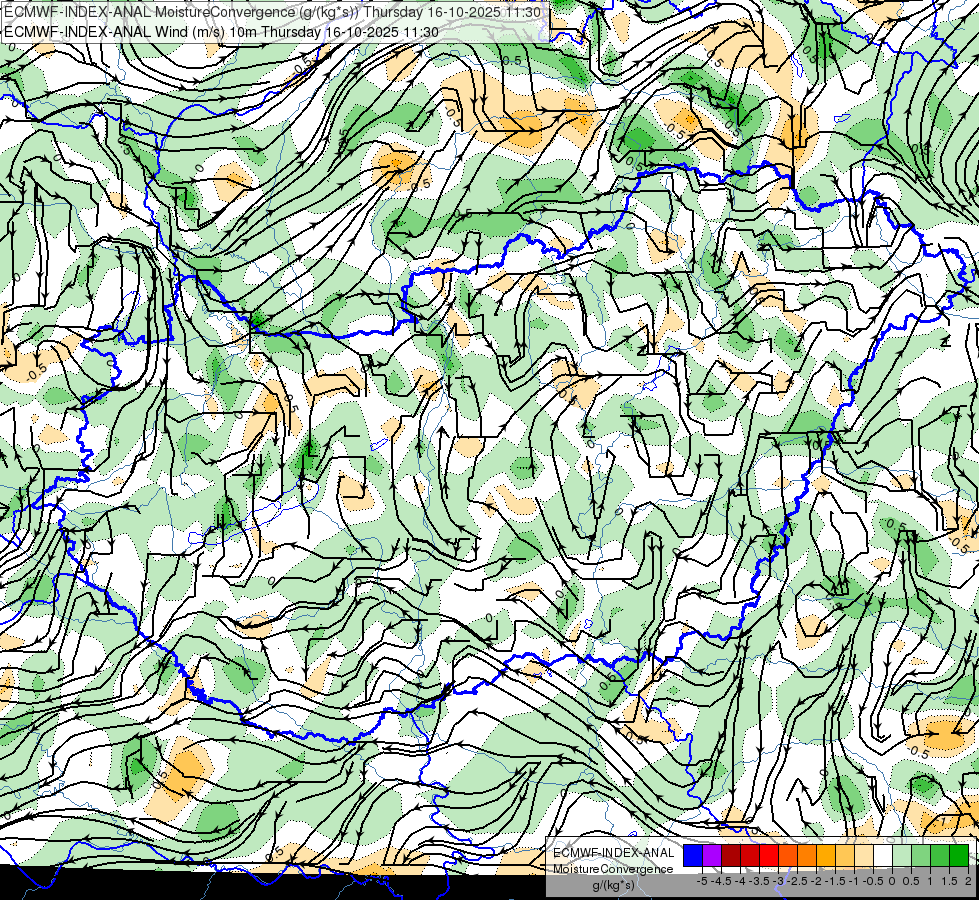Click the blue legend swatch below -5
Screen dimensions: 979x900
coord(693,855)
